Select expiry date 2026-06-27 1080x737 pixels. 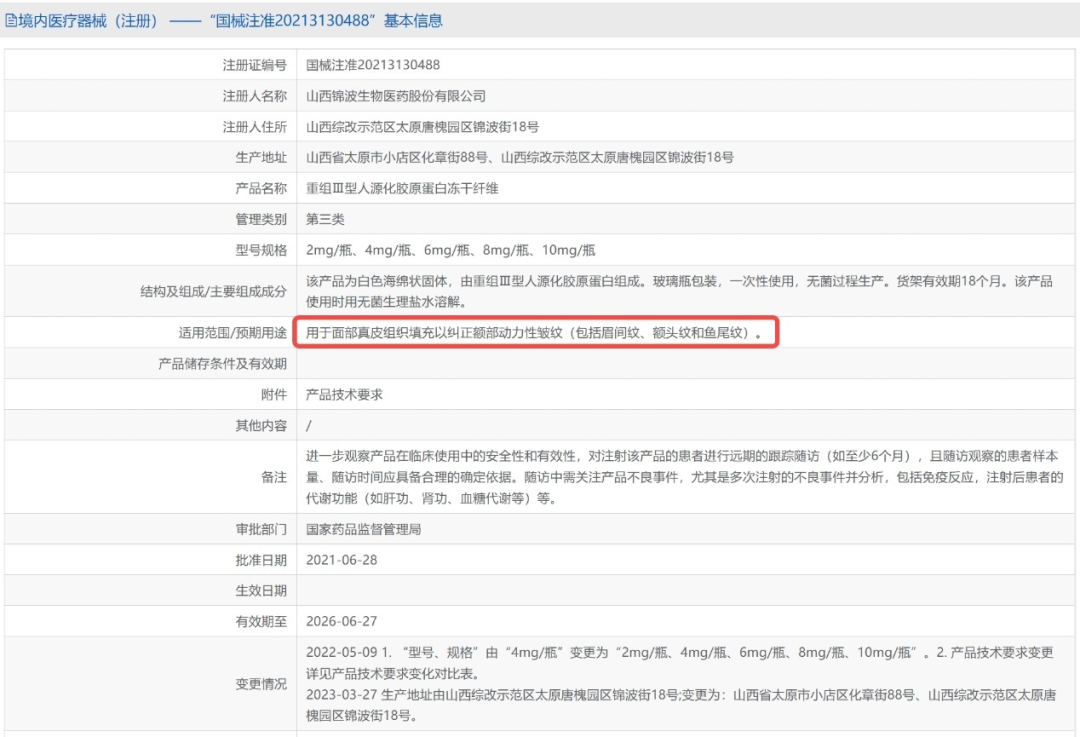click(342, 621)
